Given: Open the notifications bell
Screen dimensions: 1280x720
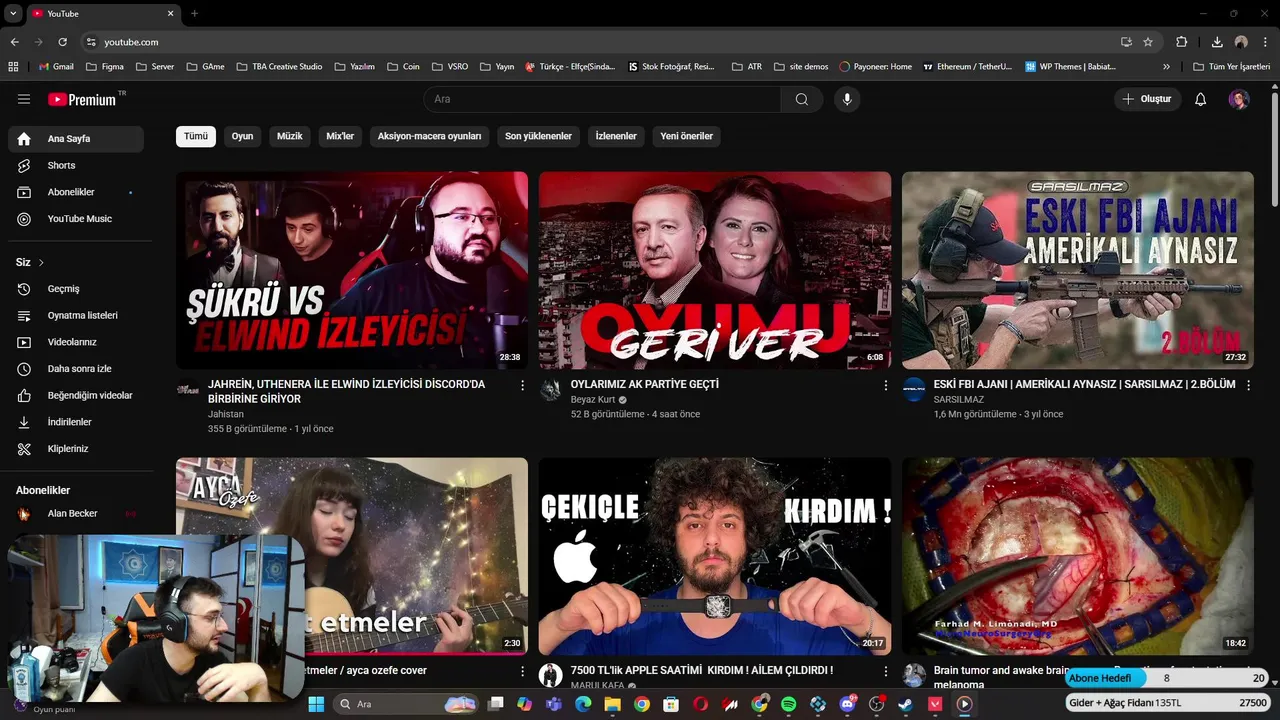Looking at the screenshot, I should (x=1201, y=99).
